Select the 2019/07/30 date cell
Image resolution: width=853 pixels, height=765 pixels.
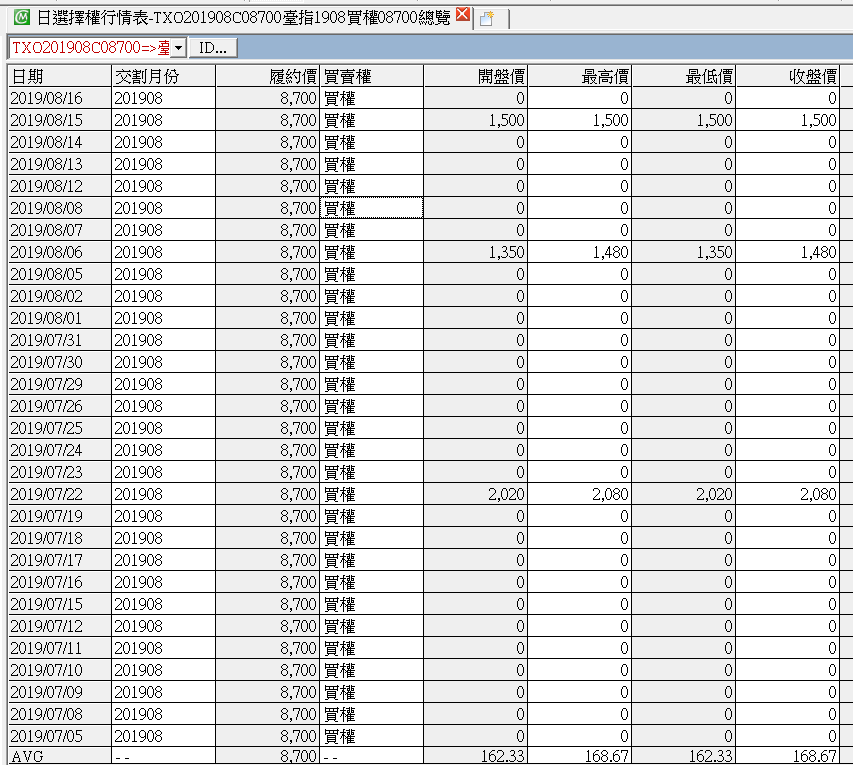pyautogui.click(x=59, y=362)
